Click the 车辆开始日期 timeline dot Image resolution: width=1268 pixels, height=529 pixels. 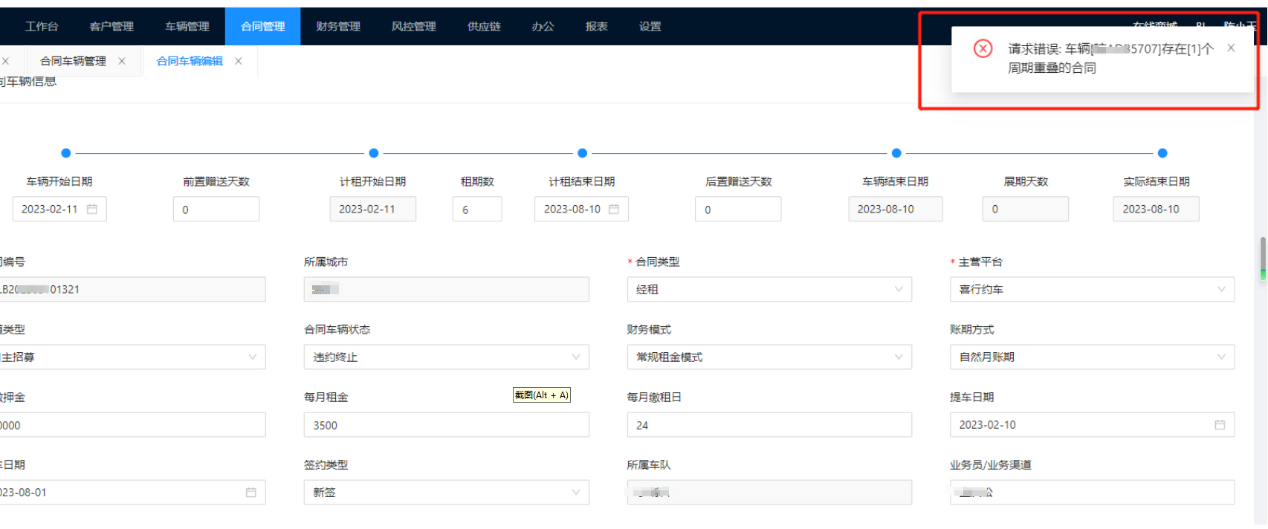[x=66, y=153]
